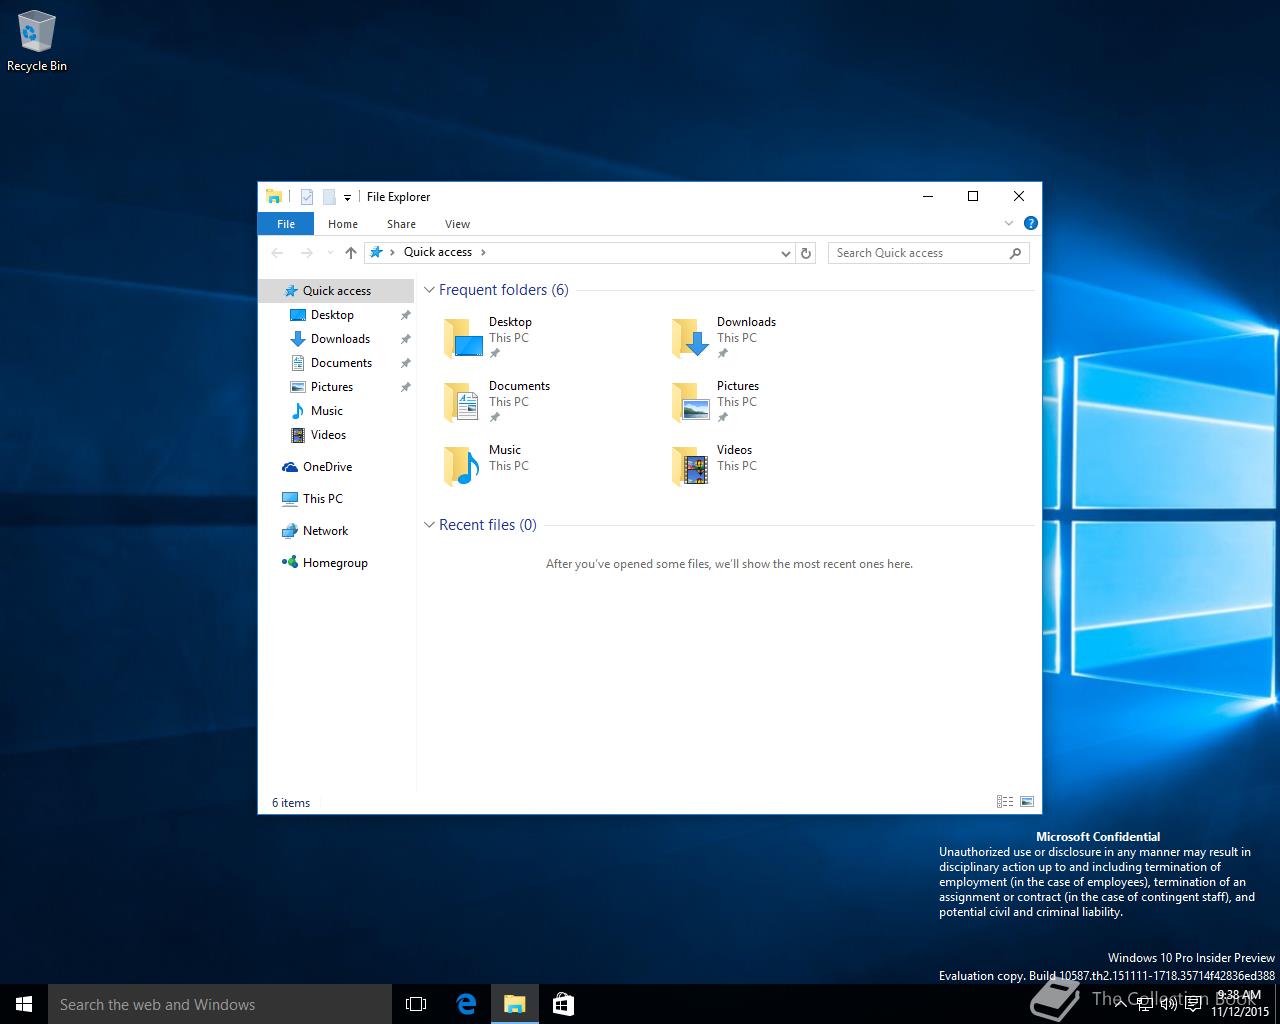Select the Videos folder icon in Frequent folders

click(x=691, y=466)
